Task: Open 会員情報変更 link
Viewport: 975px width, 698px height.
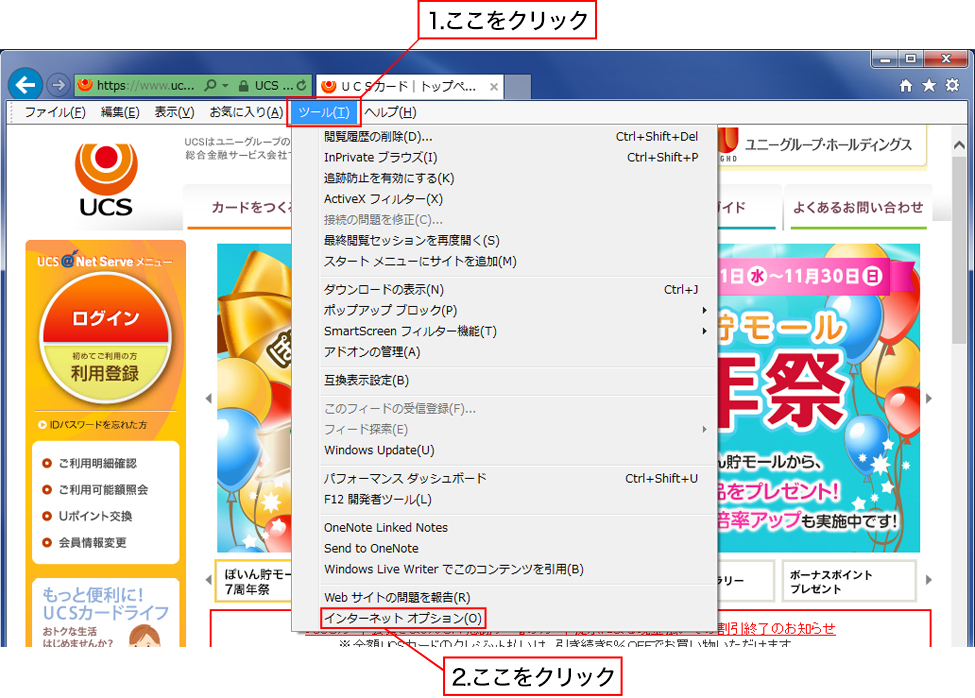Action: pos(85,543)
